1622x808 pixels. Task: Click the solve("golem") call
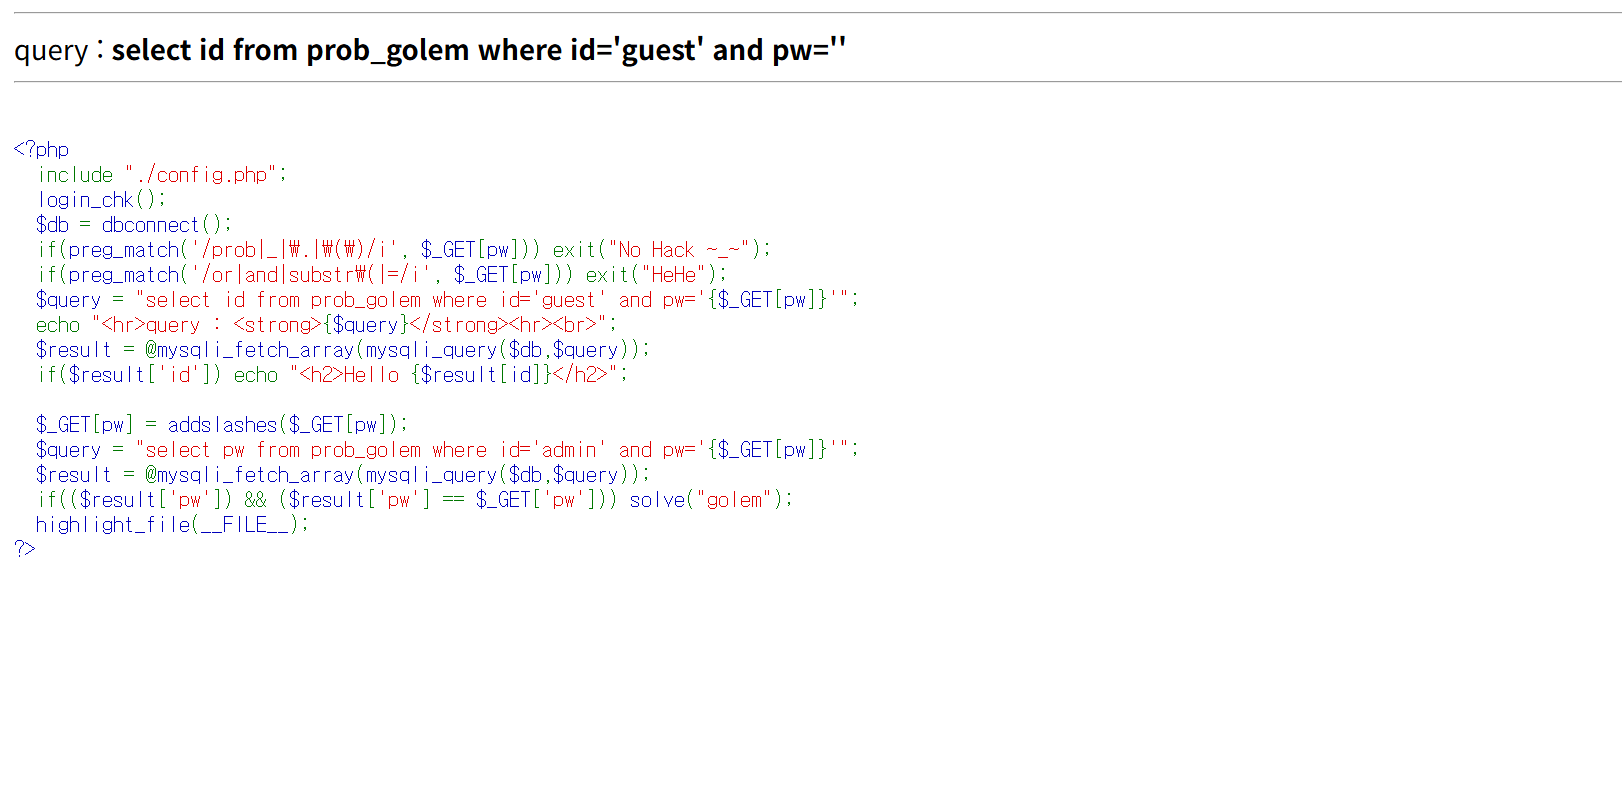tap(709, 500)
